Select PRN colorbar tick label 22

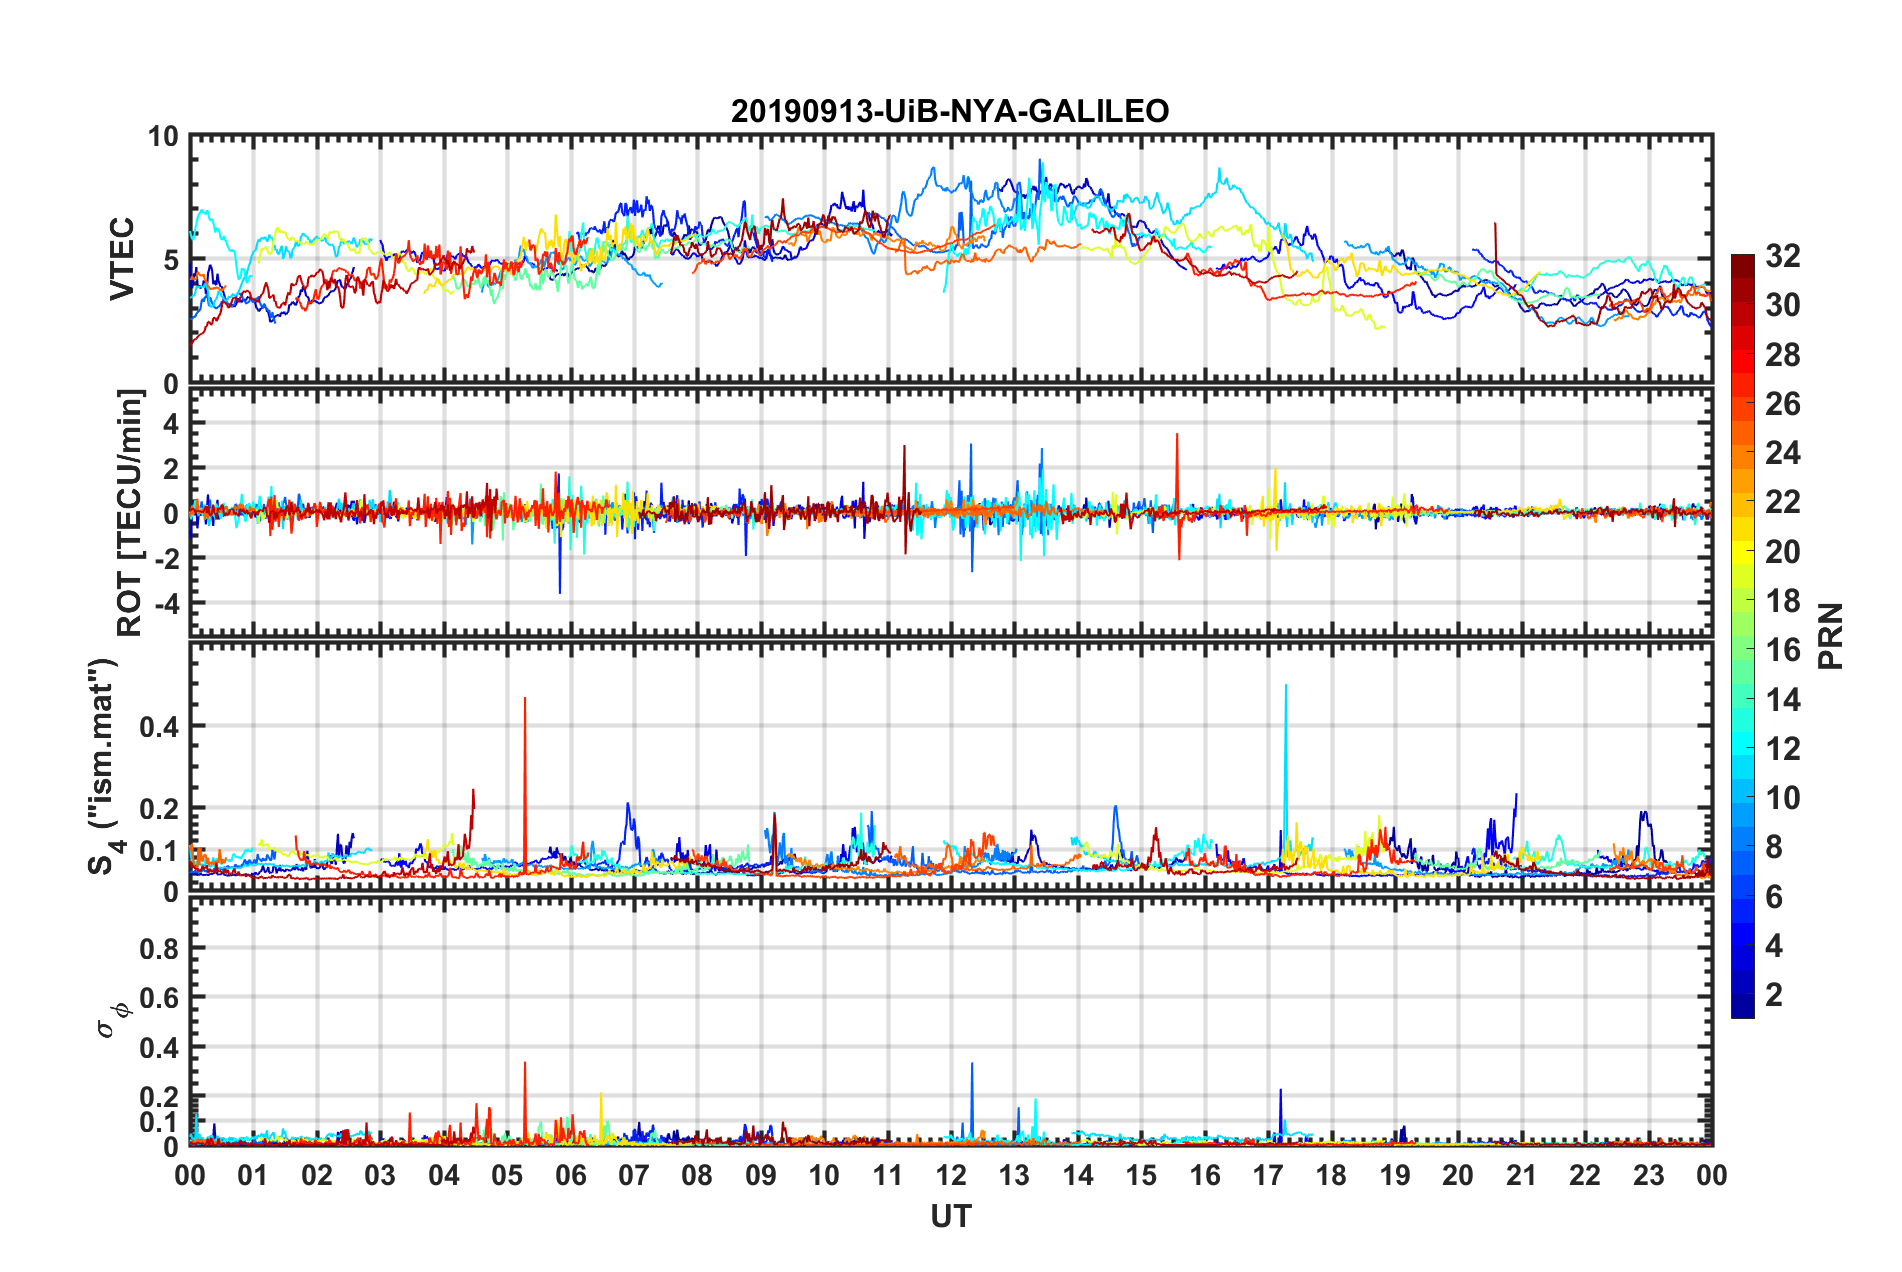[1783, 502]
